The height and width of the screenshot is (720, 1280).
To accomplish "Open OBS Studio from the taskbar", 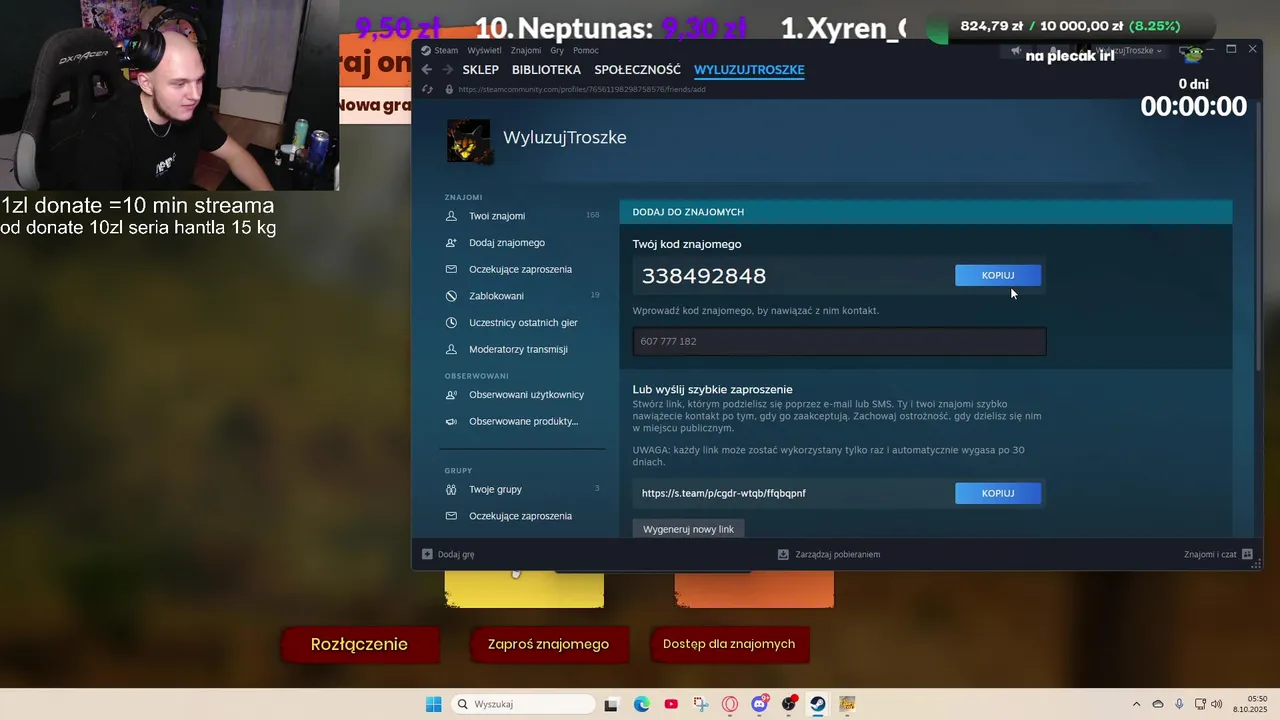I will tap(789, 704).
